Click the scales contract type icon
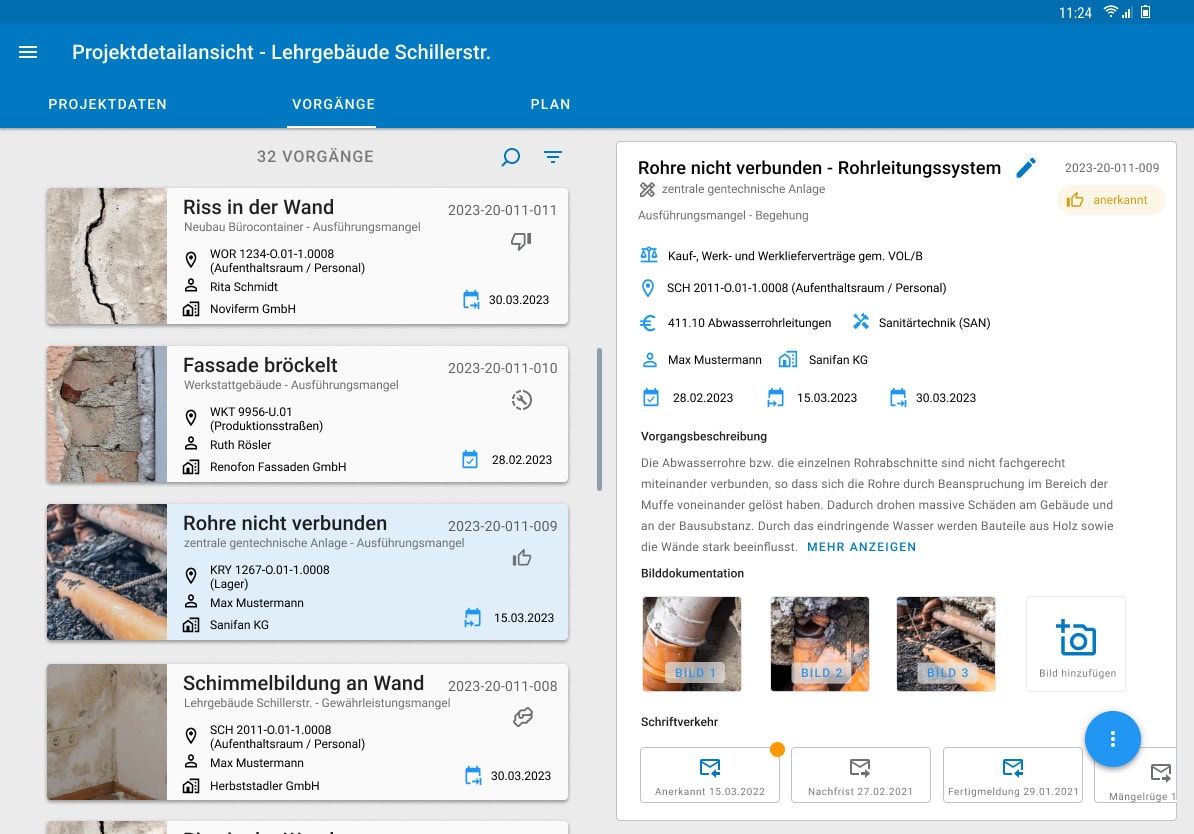The image size is (1194, 834). coord(649,255)
